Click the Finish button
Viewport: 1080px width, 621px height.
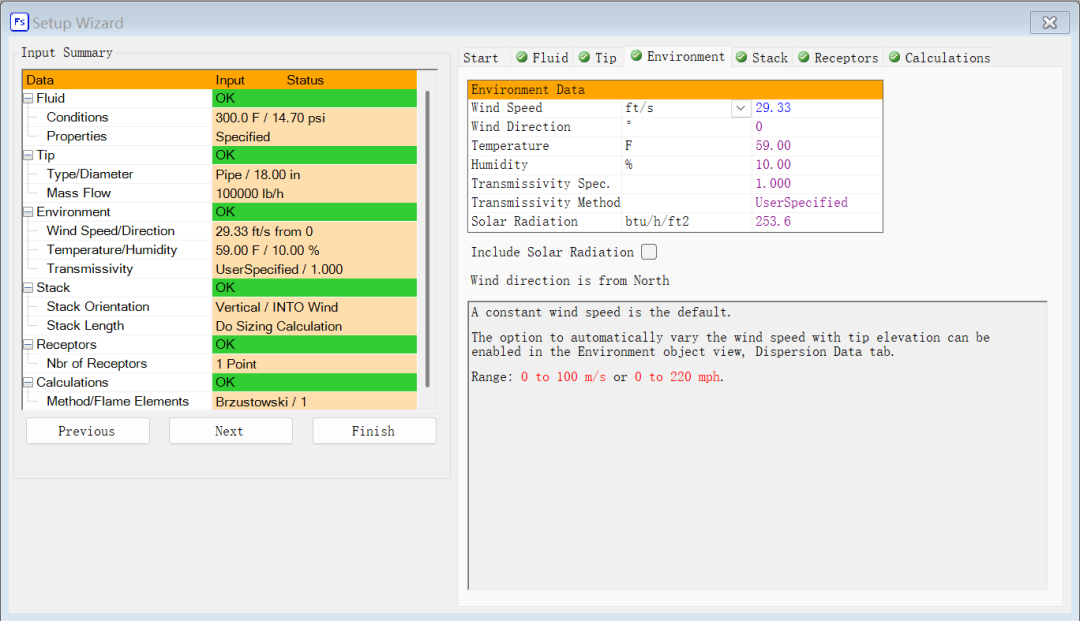tap(374, 431)
